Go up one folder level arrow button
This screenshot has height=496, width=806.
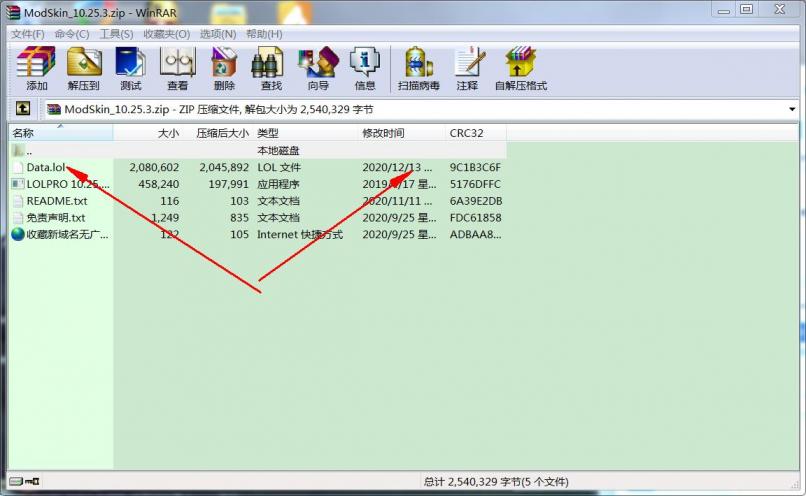coord(23,108)
